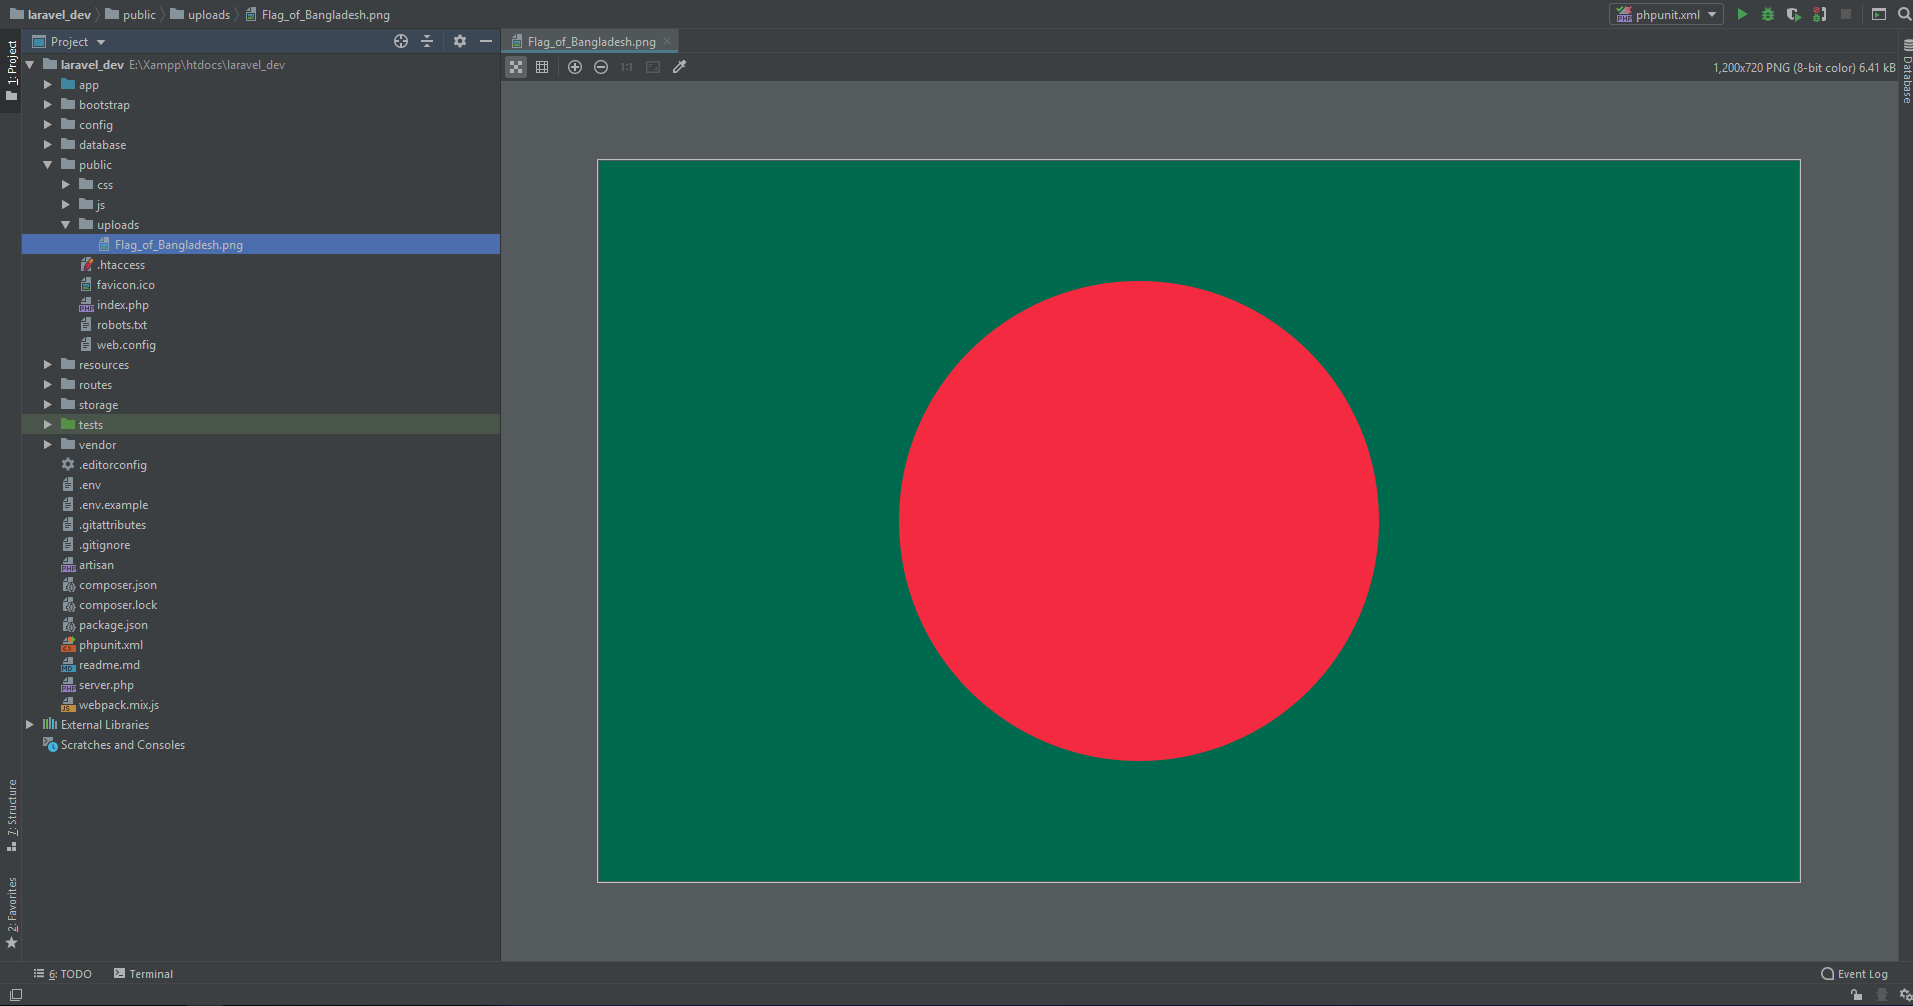Zoom out of the image

601,67
